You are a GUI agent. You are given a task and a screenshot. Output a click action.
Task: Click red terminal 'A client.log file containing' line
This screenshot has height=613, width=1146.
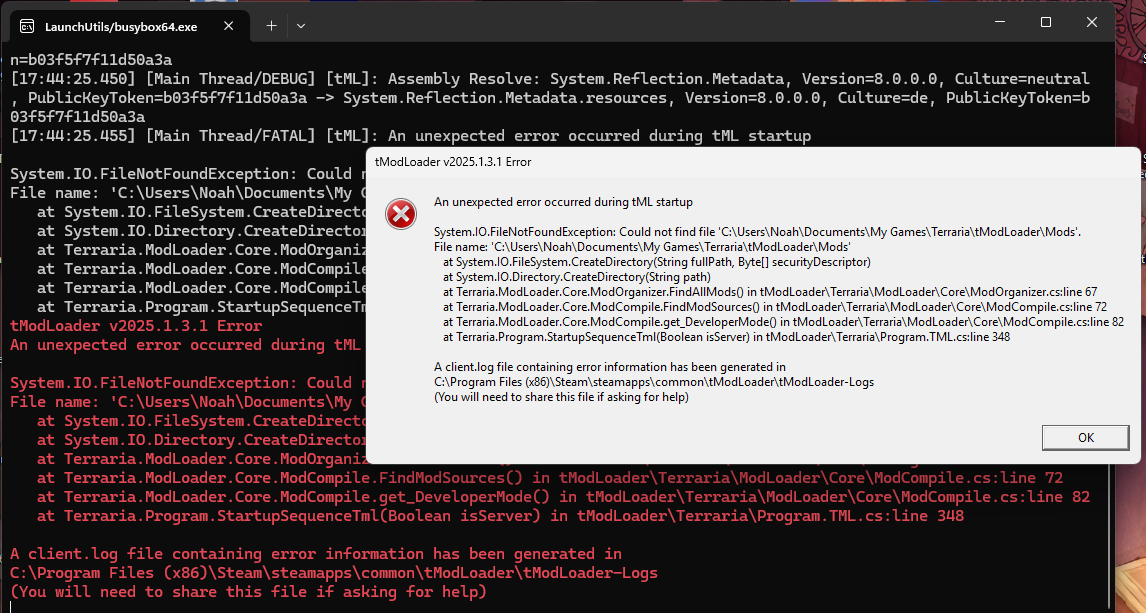[x=316, y=554]
